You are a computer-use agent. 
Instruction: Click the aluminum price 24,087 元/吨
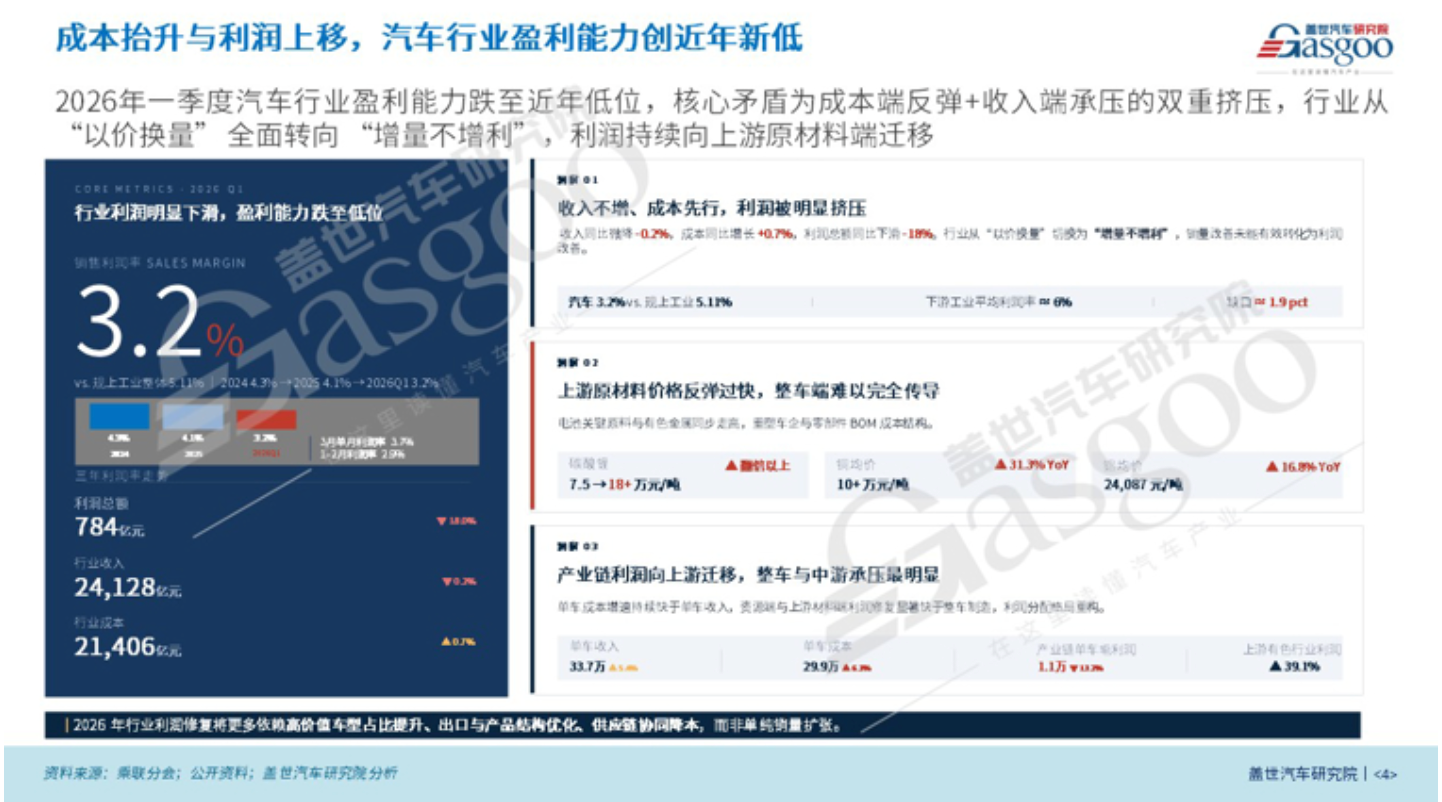1143,484
